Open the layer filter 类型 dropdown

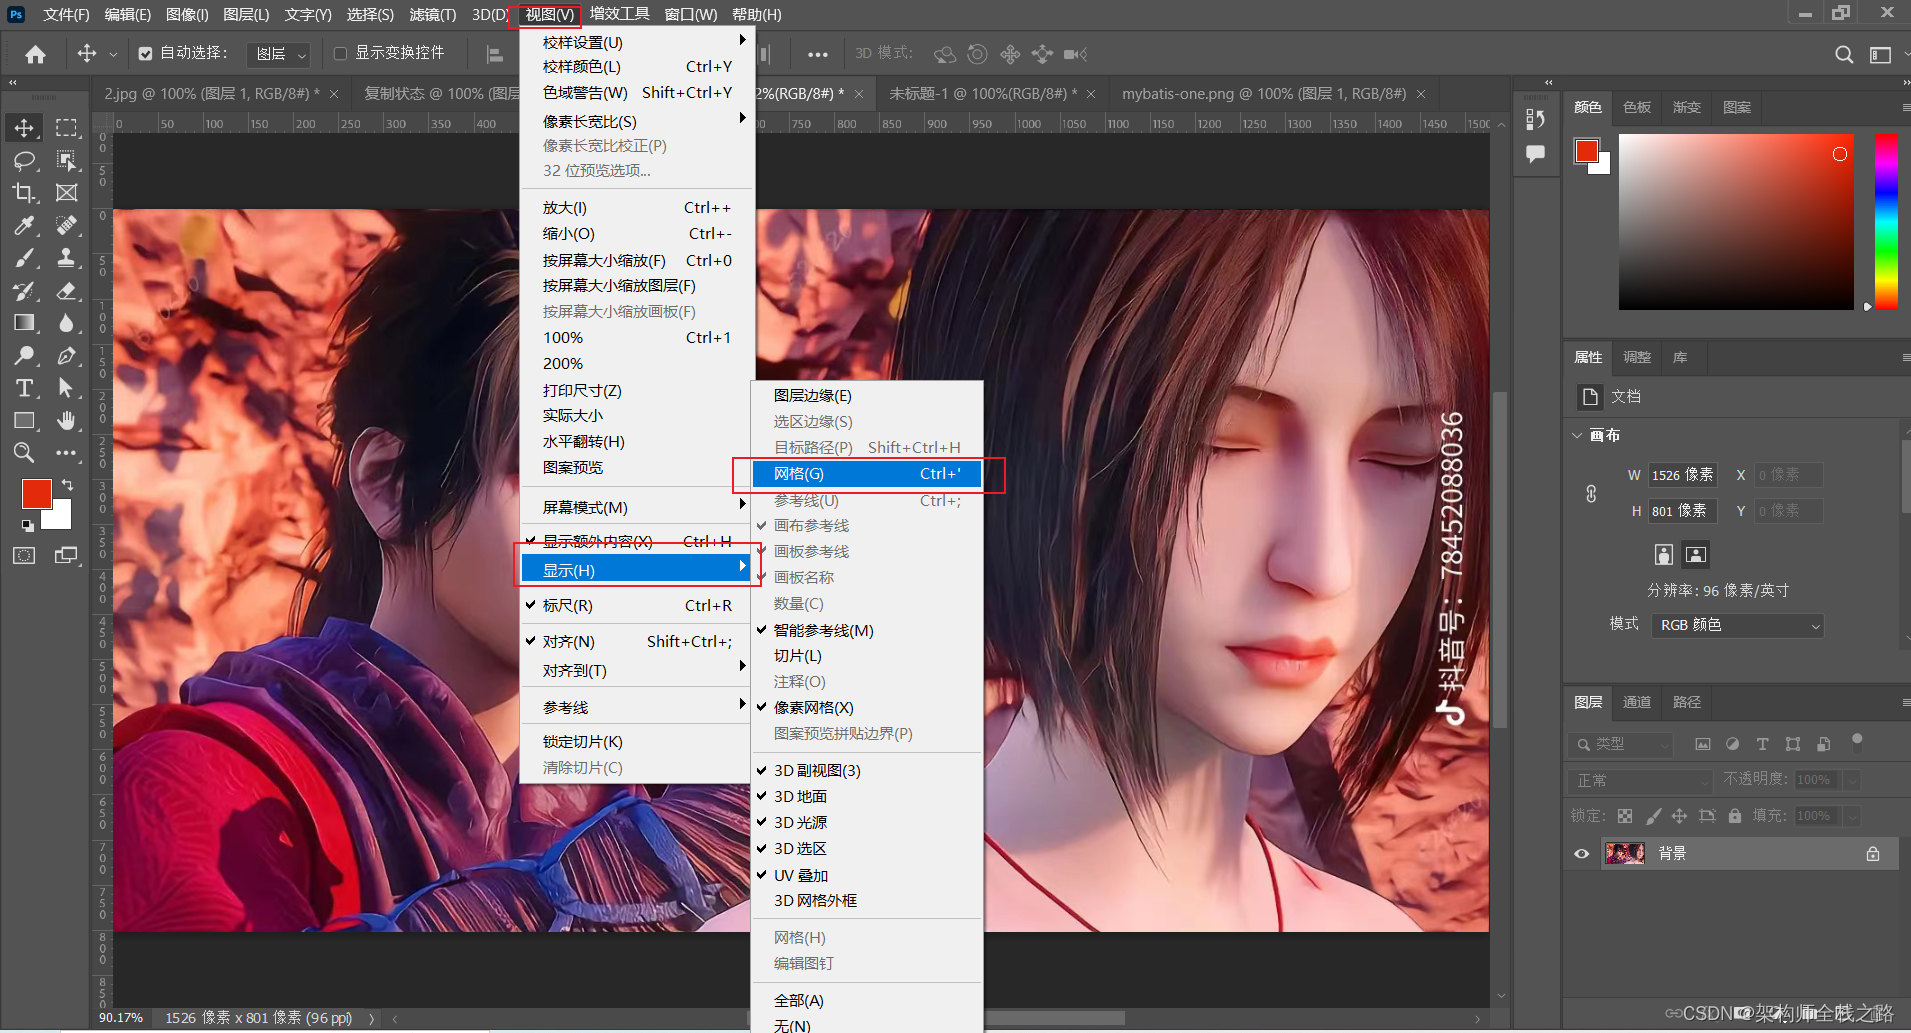pos(1622,744)
